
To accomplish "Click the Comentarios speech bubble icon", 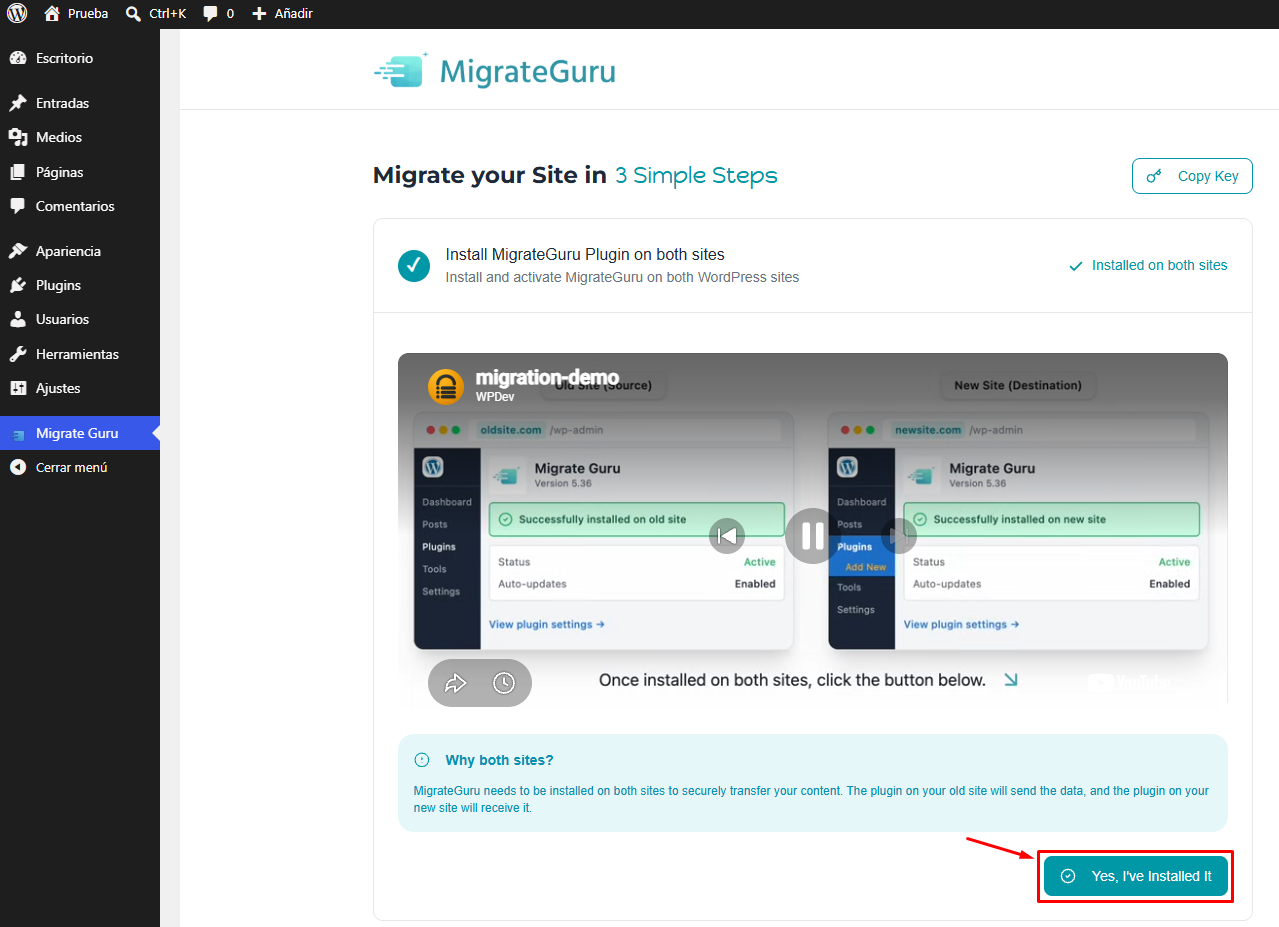I will pos(18,206).
